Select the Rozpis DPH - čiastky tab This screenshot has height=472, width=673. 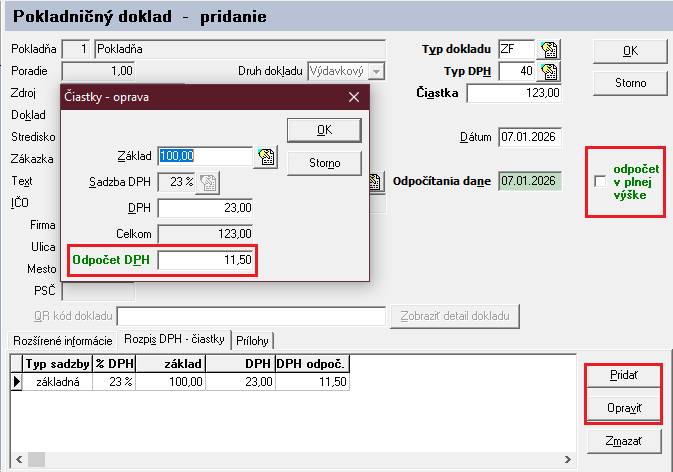click(175, 340)
